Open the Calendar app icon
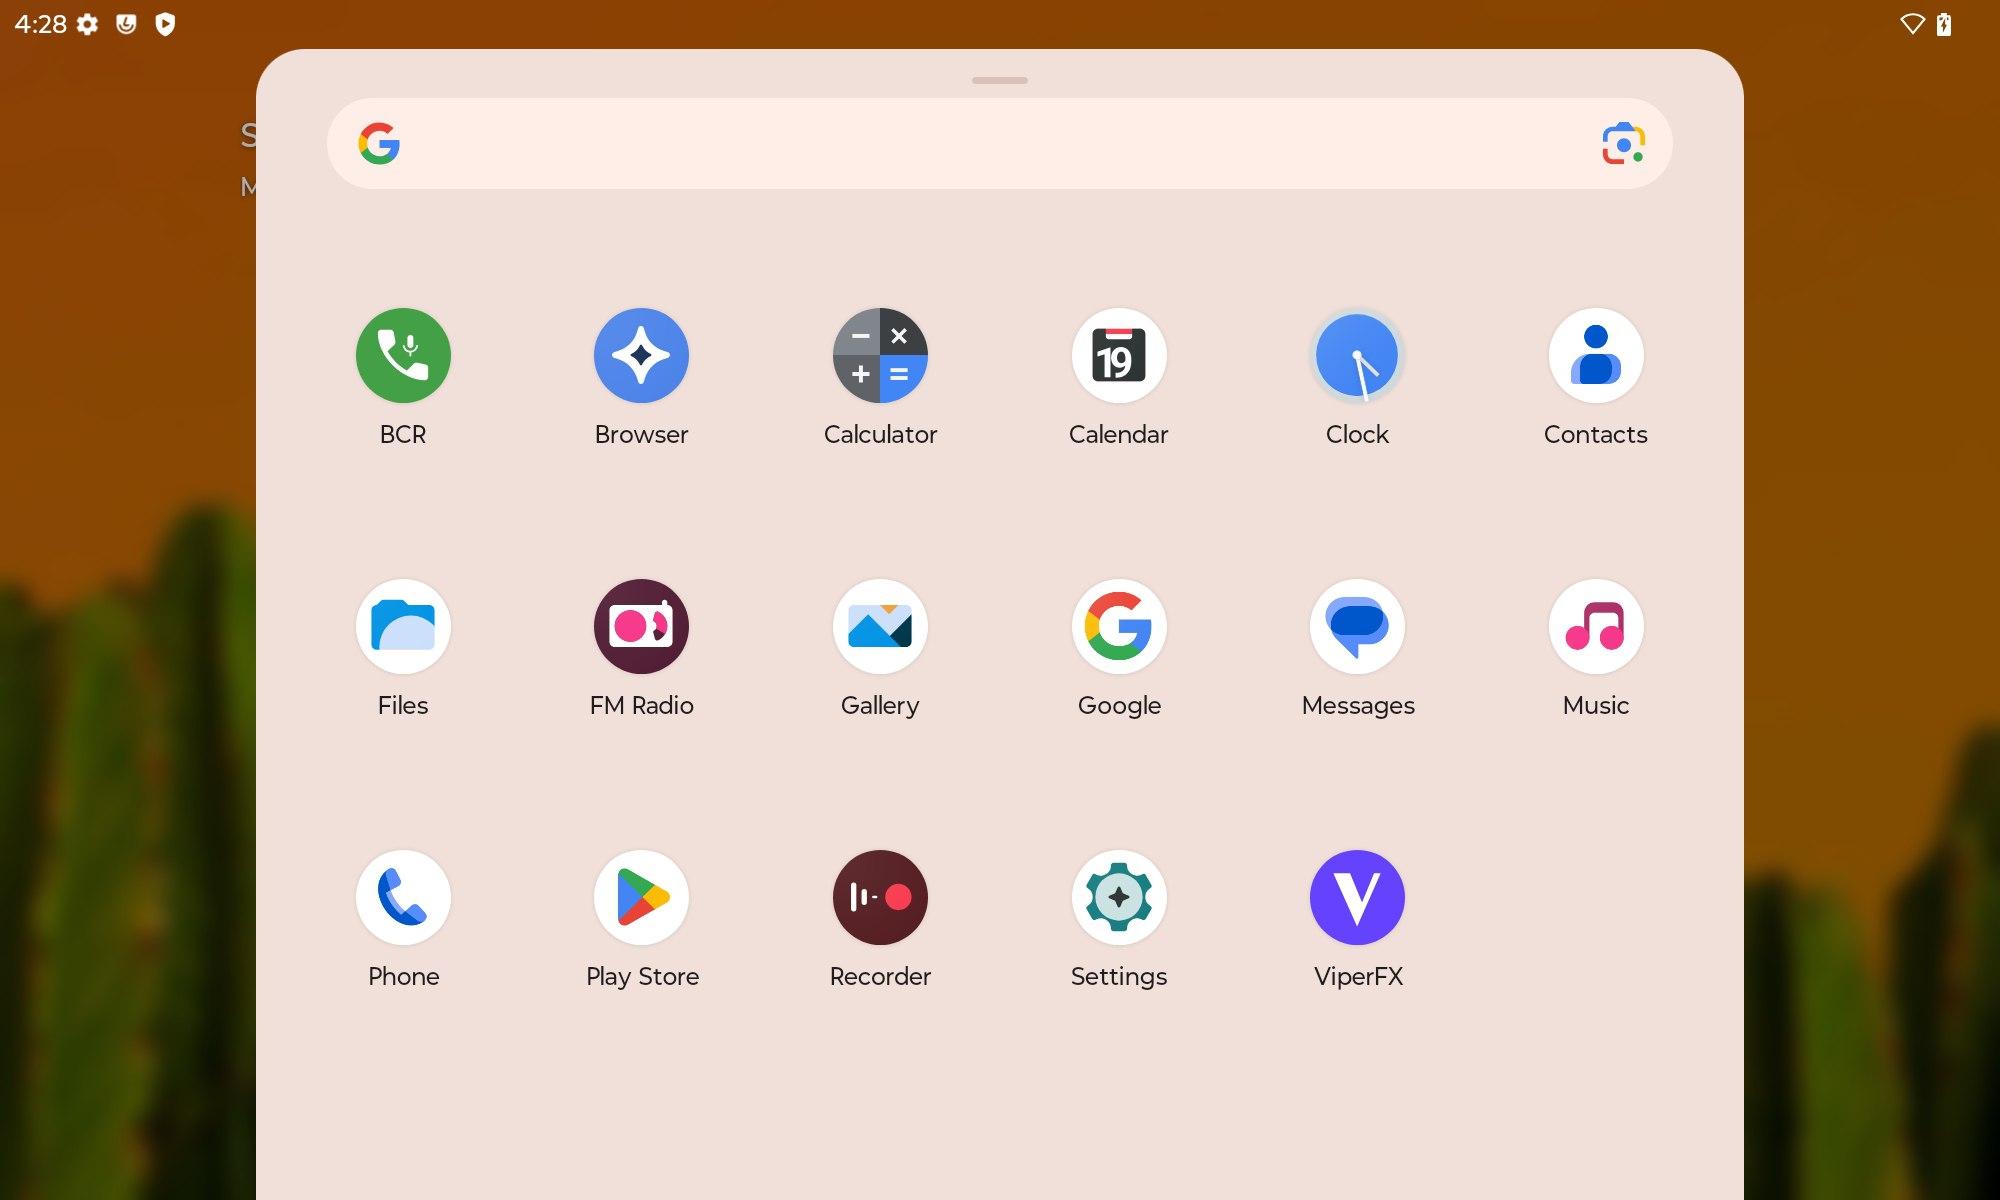Screen dimensions: 2000x1200 click(x=1119, y=356)
